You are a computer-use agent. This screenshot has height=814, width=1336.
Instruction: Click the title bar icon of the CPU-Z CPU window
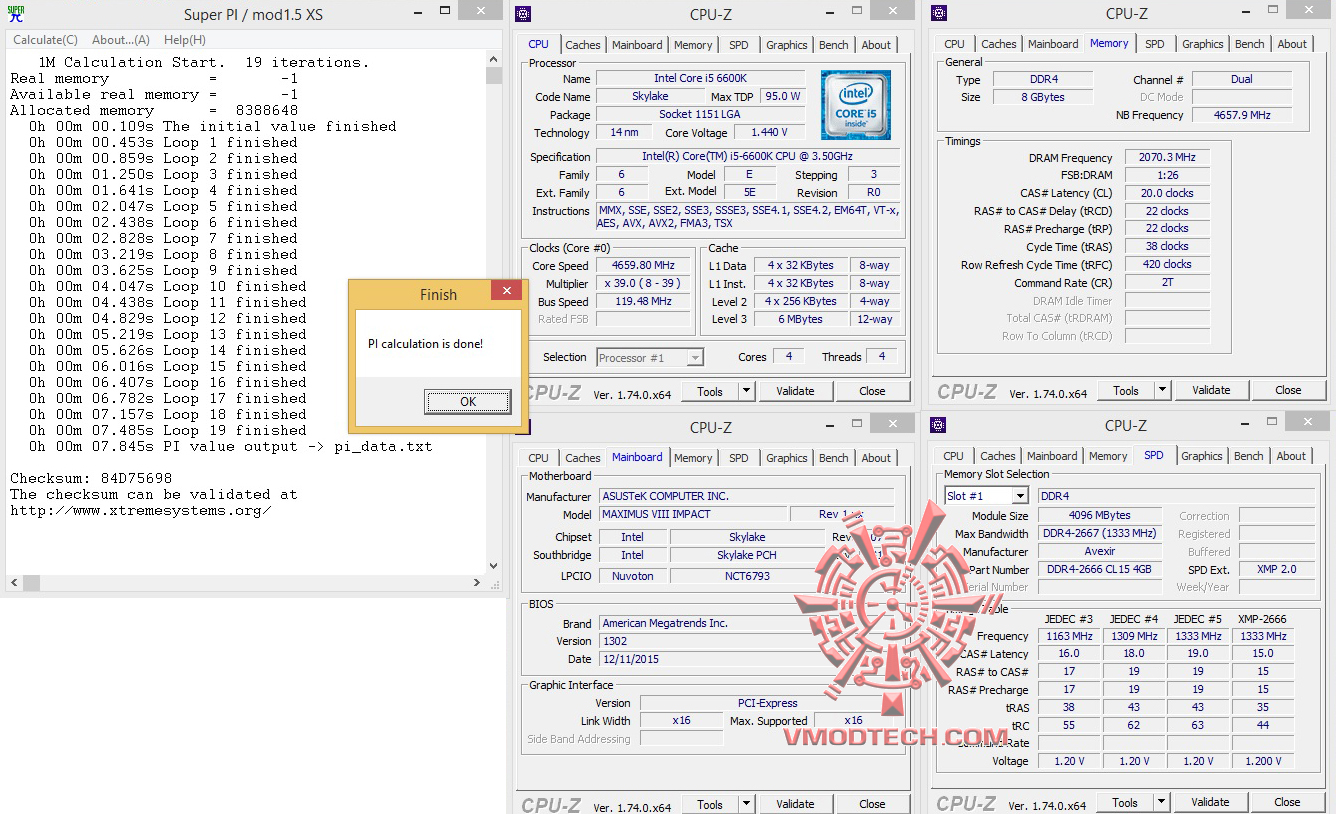(x=523, y=14)
